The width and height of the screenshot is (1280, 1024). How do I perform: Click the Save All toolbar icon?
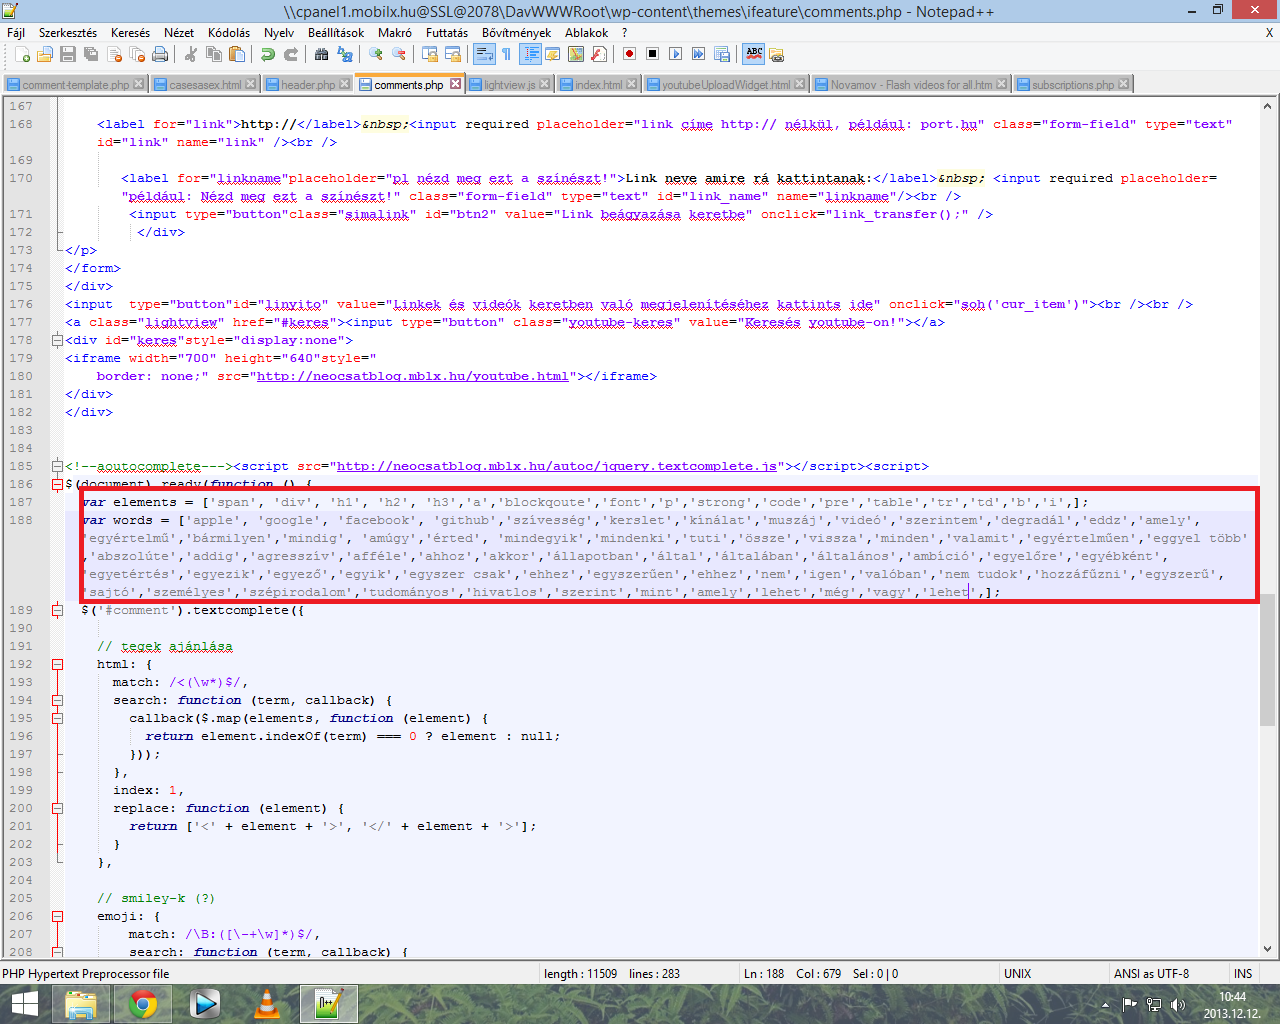(x=91, y=54)
